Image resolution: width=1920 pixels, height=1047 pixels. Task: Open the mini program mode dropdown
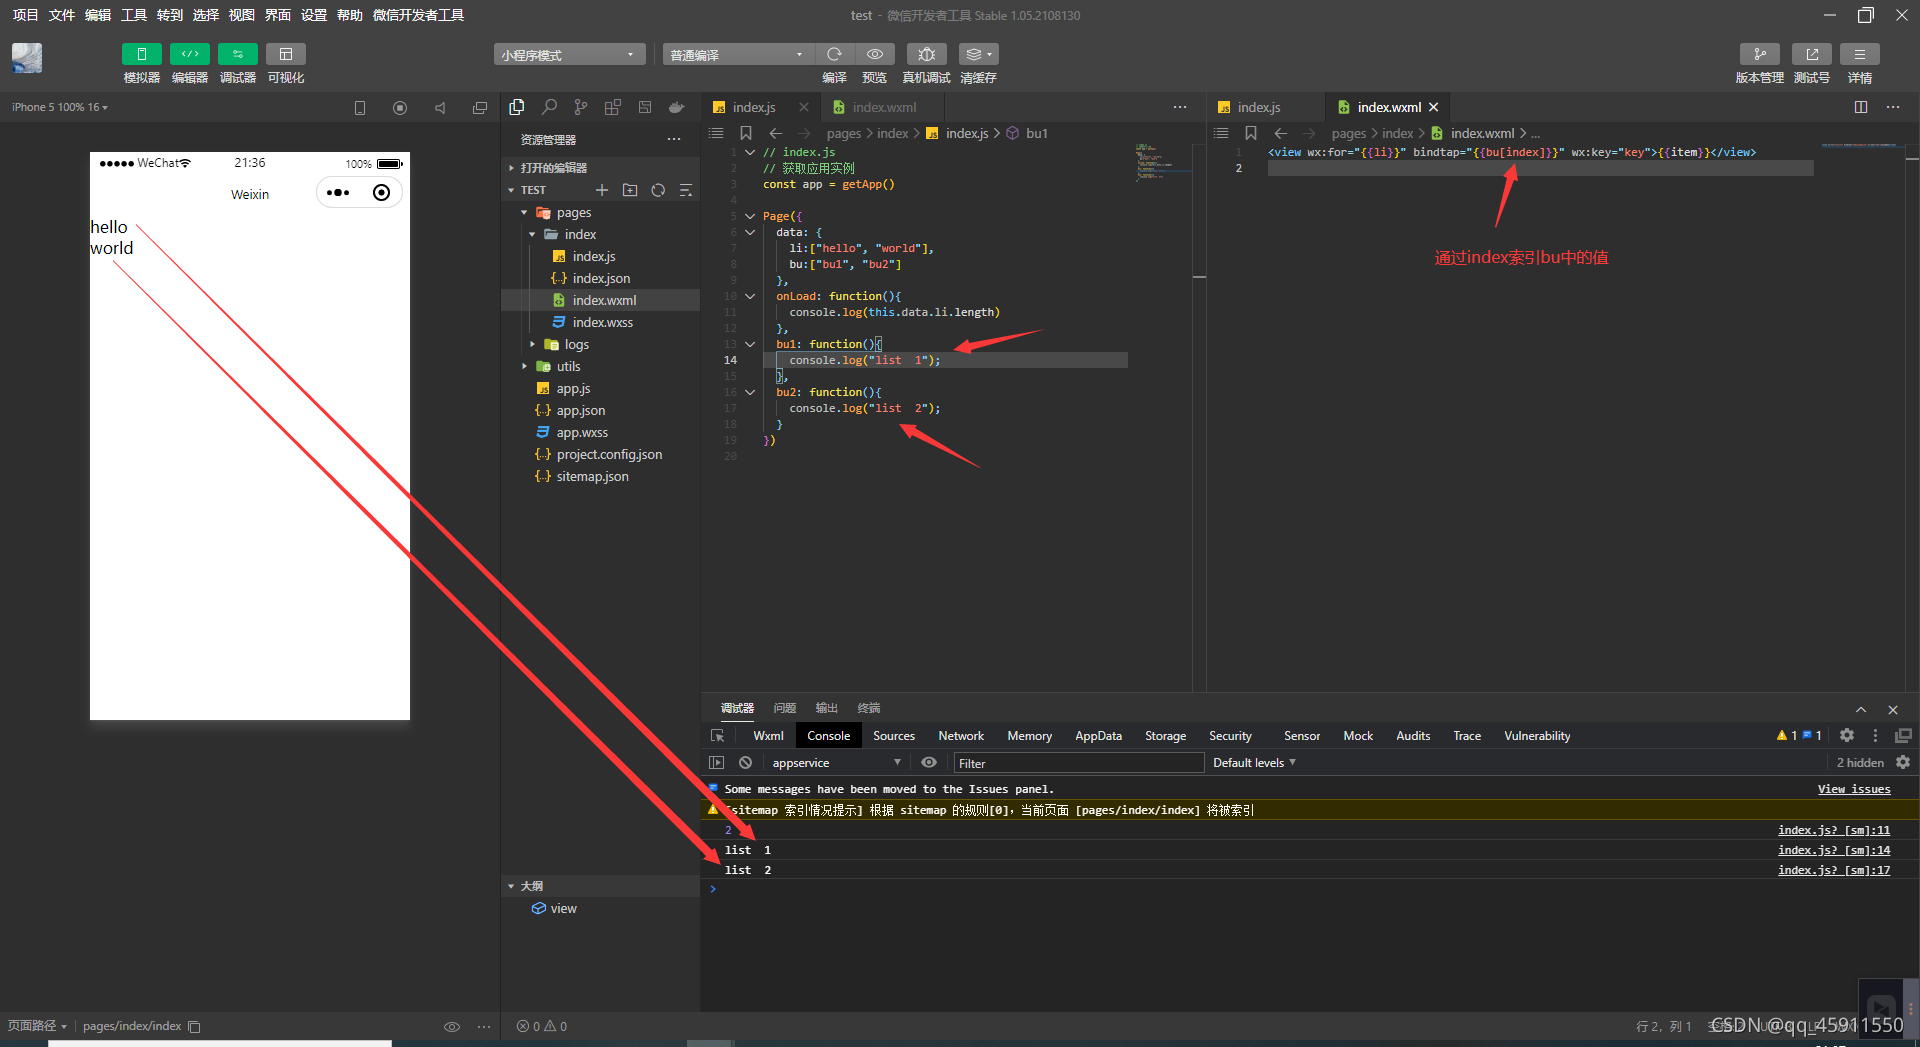pos(568,55)
